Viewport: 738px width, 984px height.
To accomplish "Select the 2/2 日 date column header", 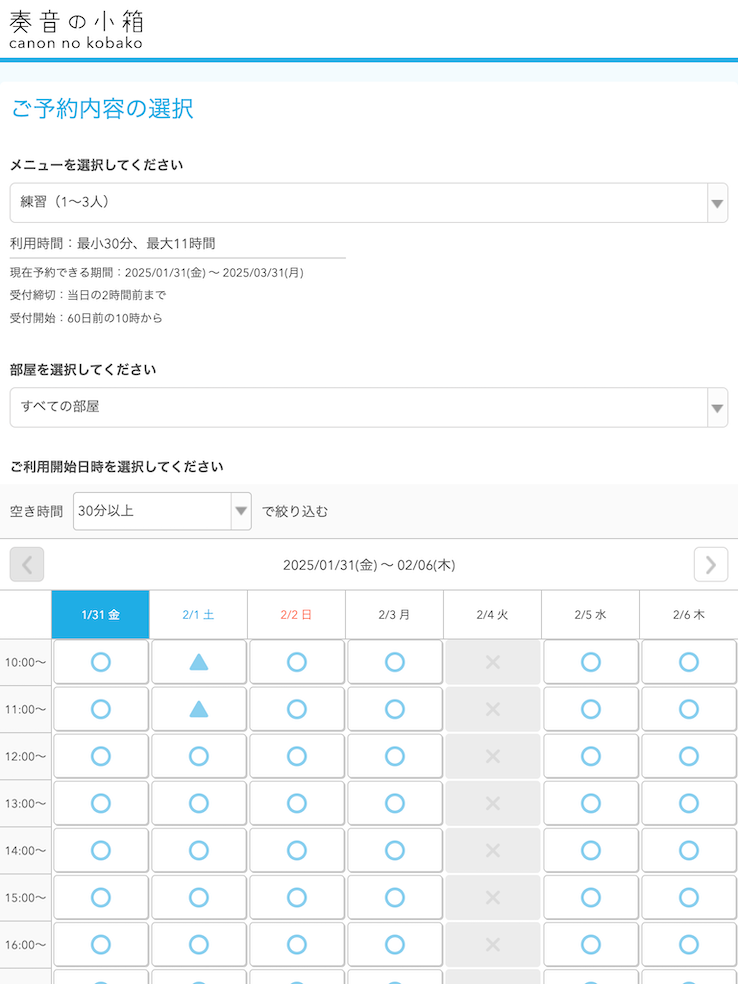I will 297,615.
